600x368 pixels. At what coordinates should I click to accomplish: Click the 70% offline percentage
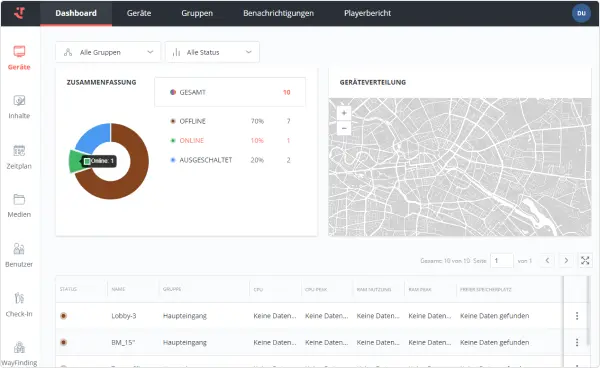[x=257, y=121]
